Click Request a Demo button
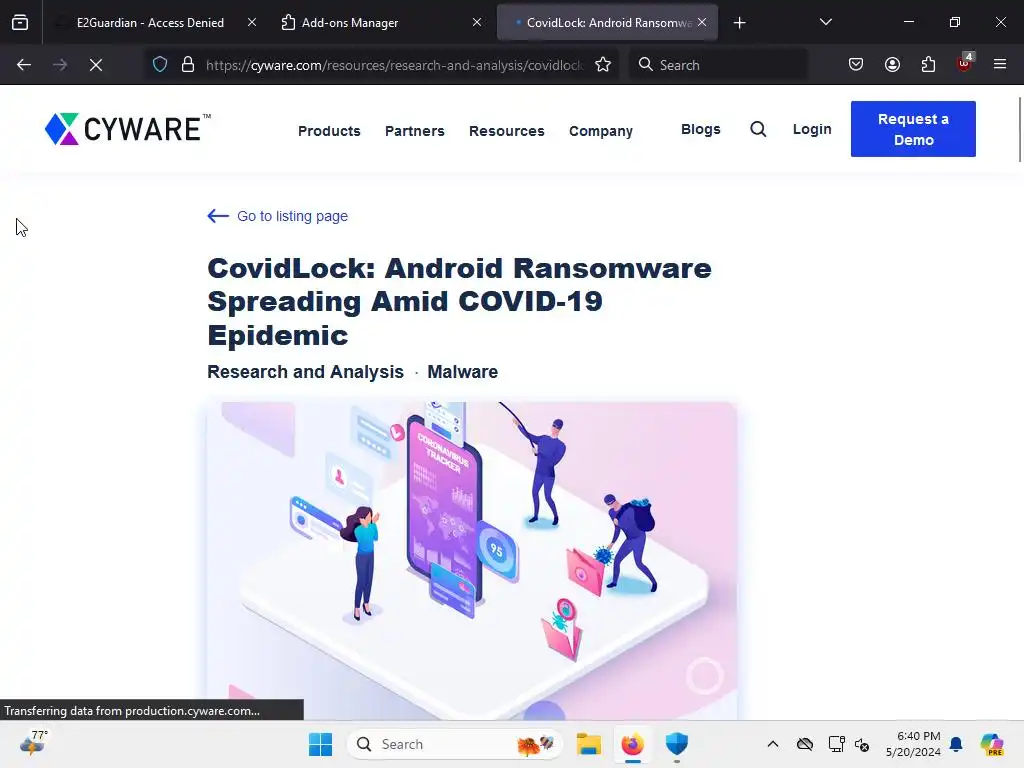1024x768 pixels. [x=913, y=129]
